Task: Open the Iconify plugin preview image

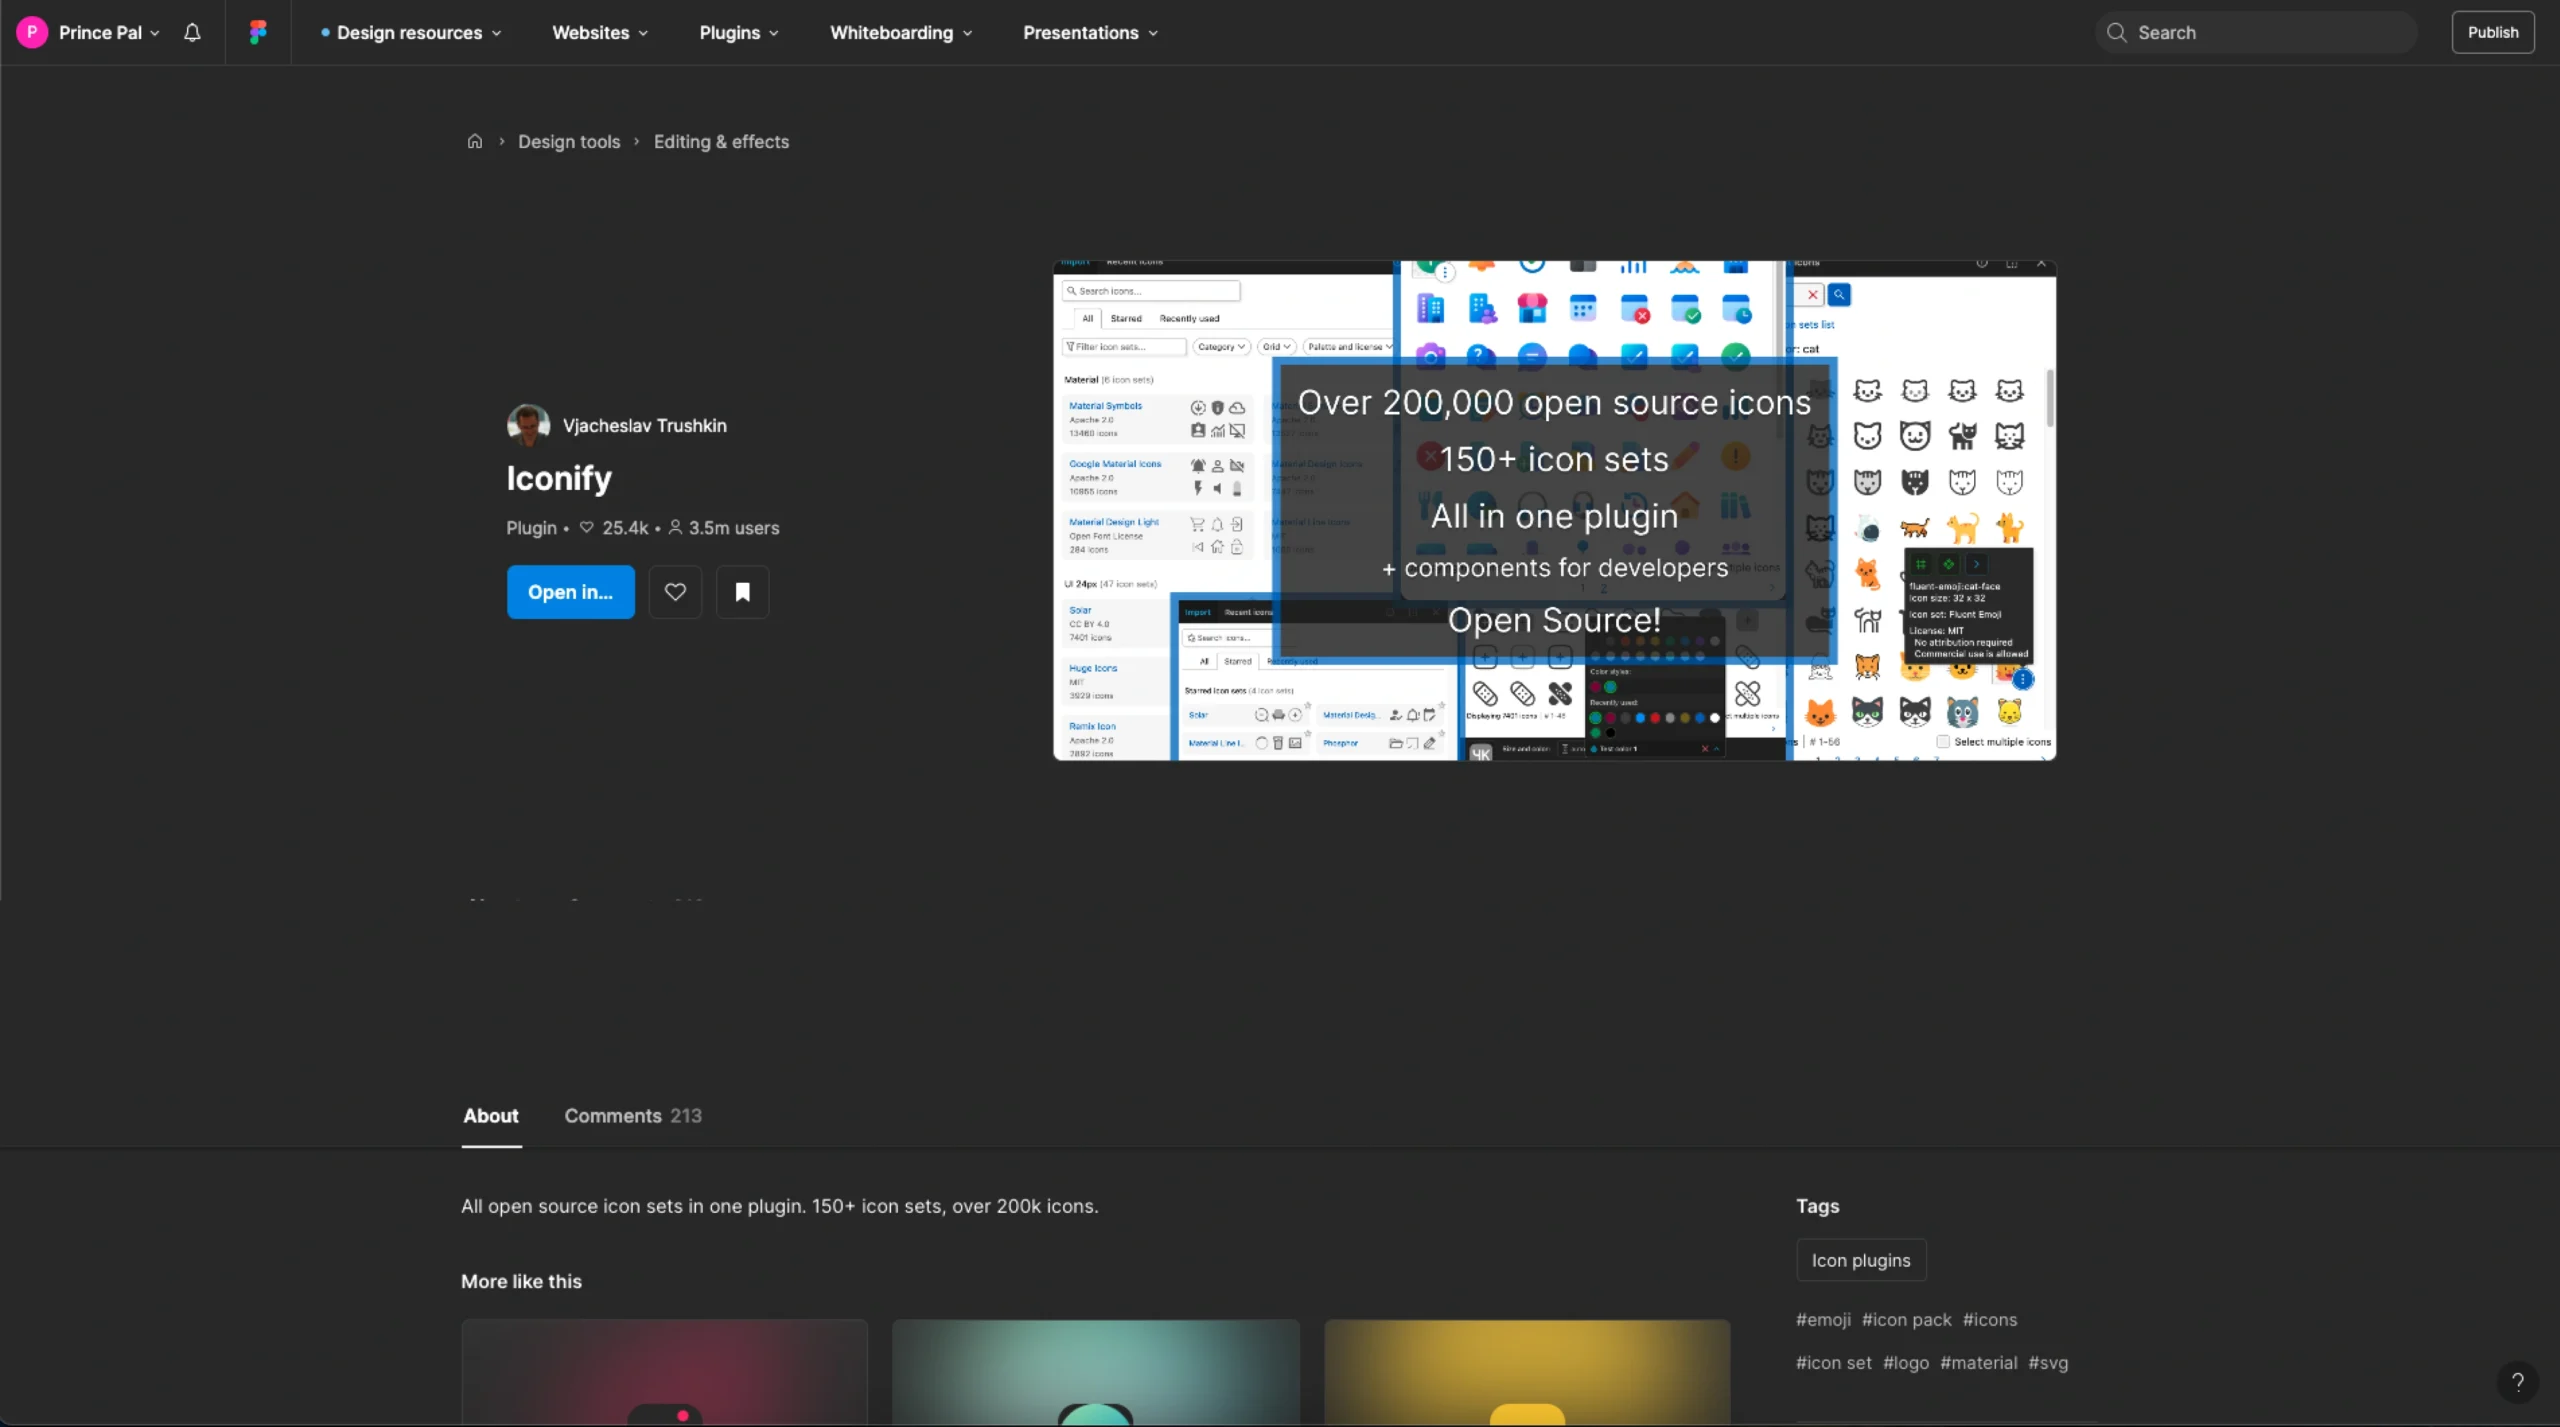Action: coord(1554,510)
